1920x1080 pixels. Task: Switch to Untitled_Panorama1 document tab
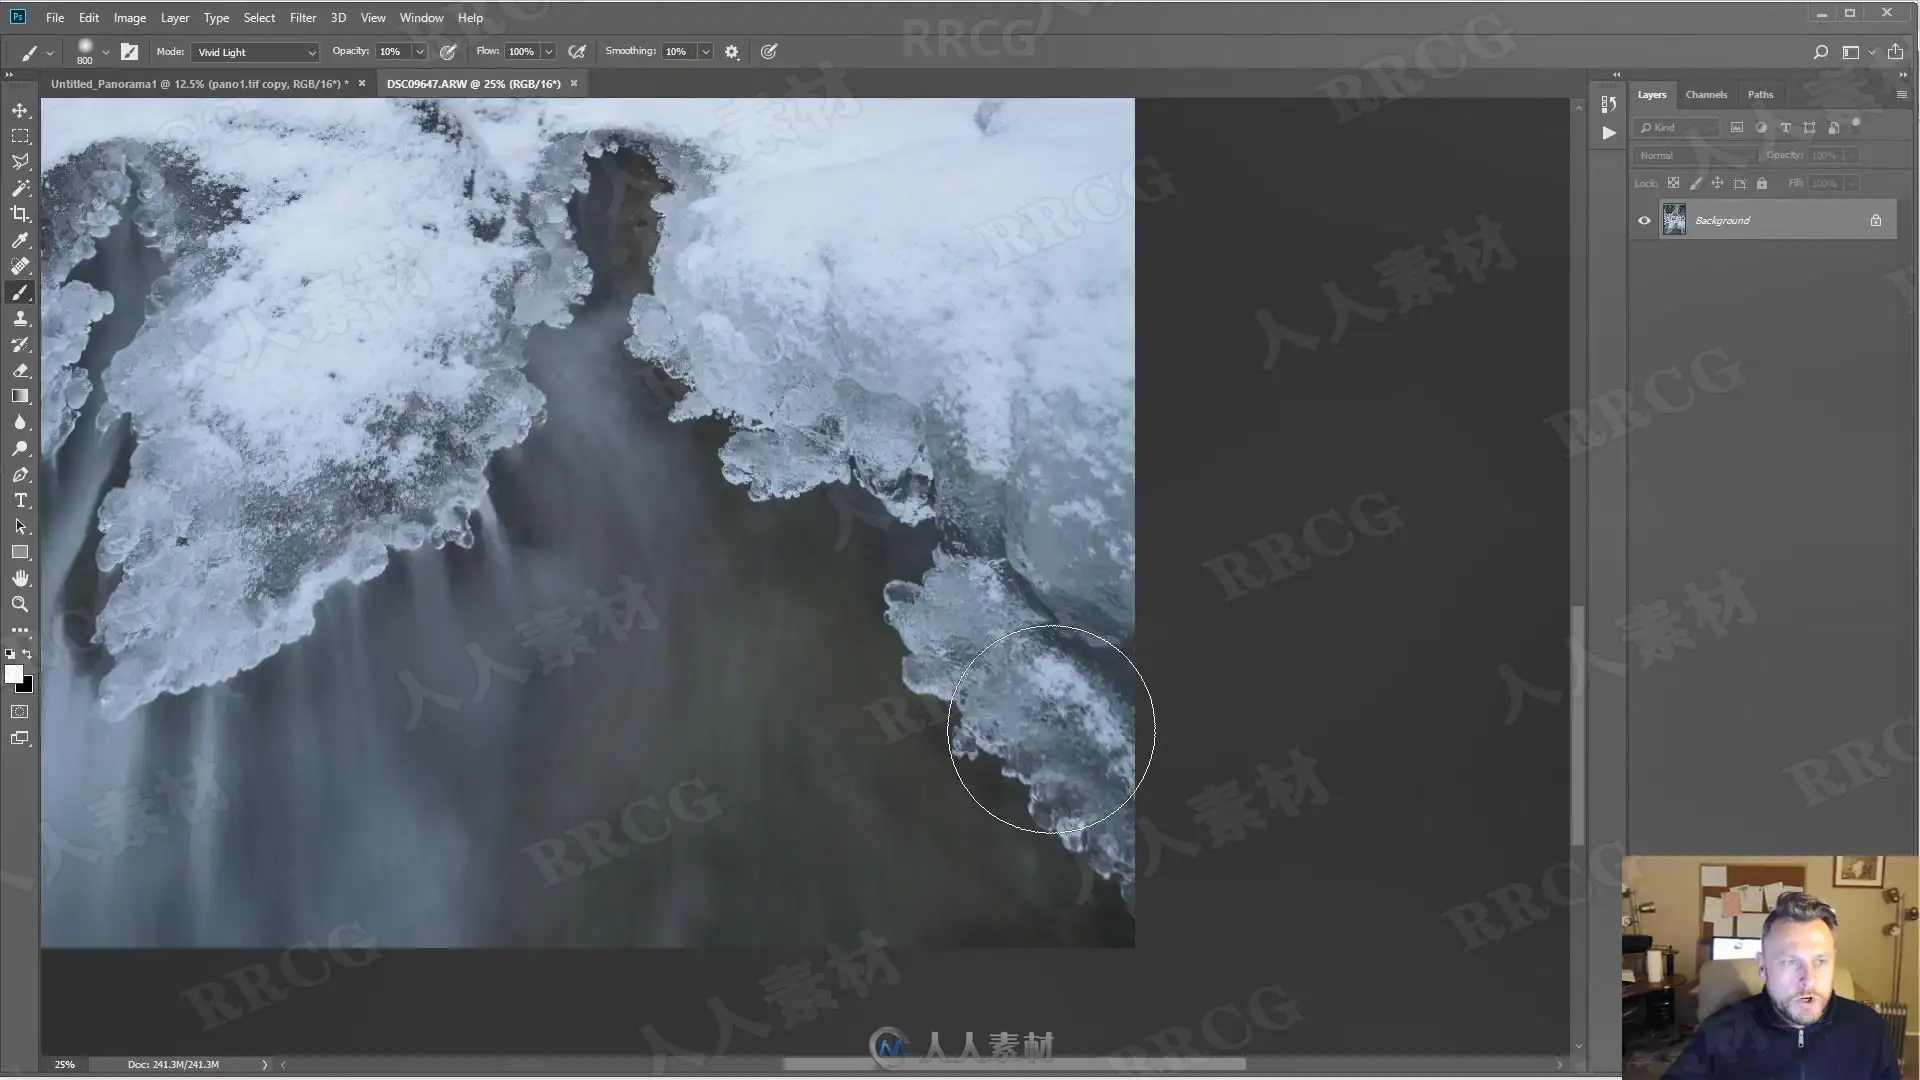pyautogui.click(x=199, y=84)
